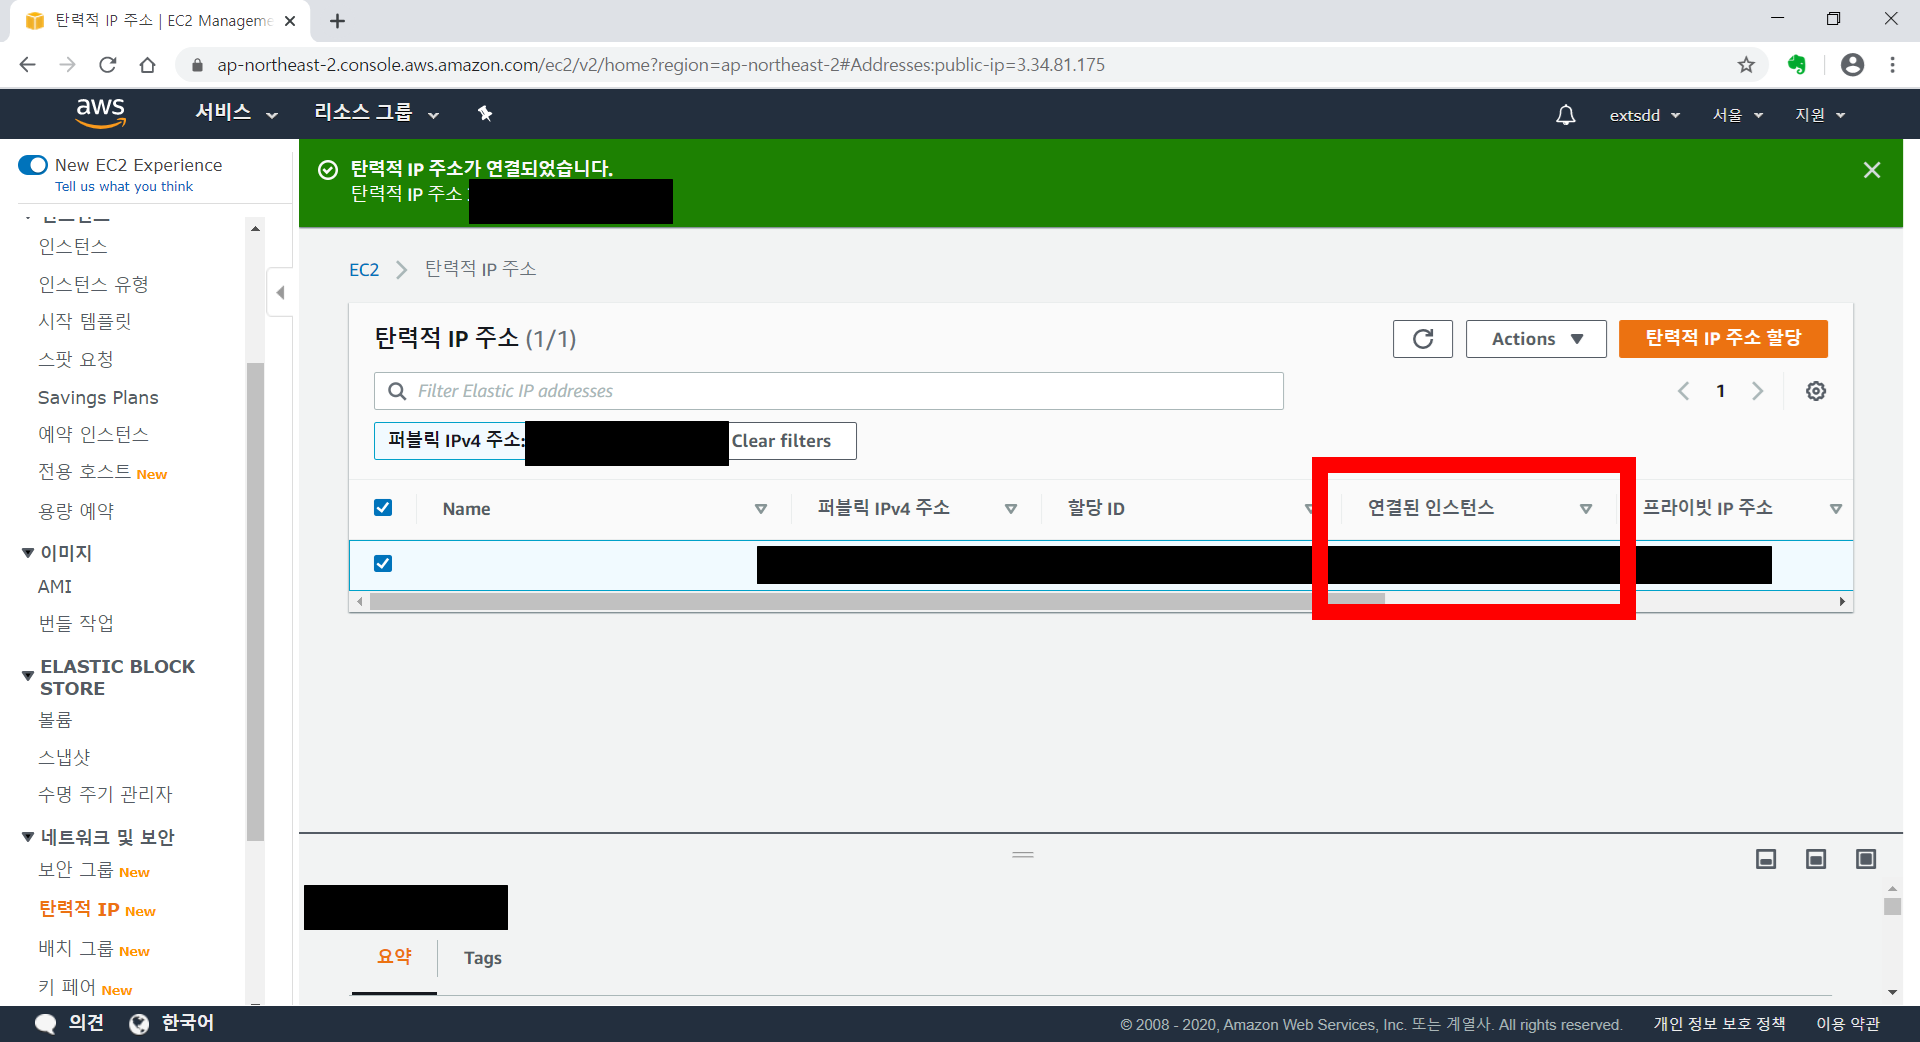Open the pin shortcut icon in AWS navbar
Image resolution: width=1920 pixels, height=1042 pixels.
tap(485, 113)
